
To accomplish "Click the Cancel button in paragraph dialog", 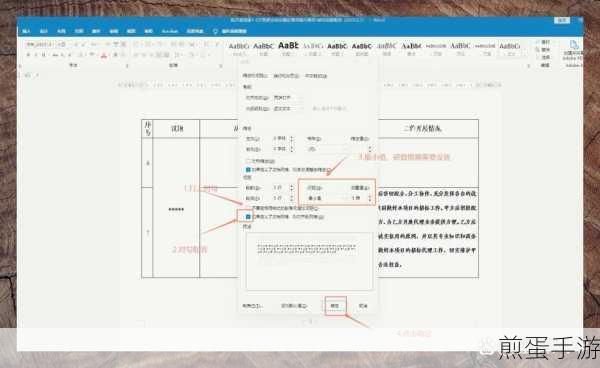I will coord(363,306).
